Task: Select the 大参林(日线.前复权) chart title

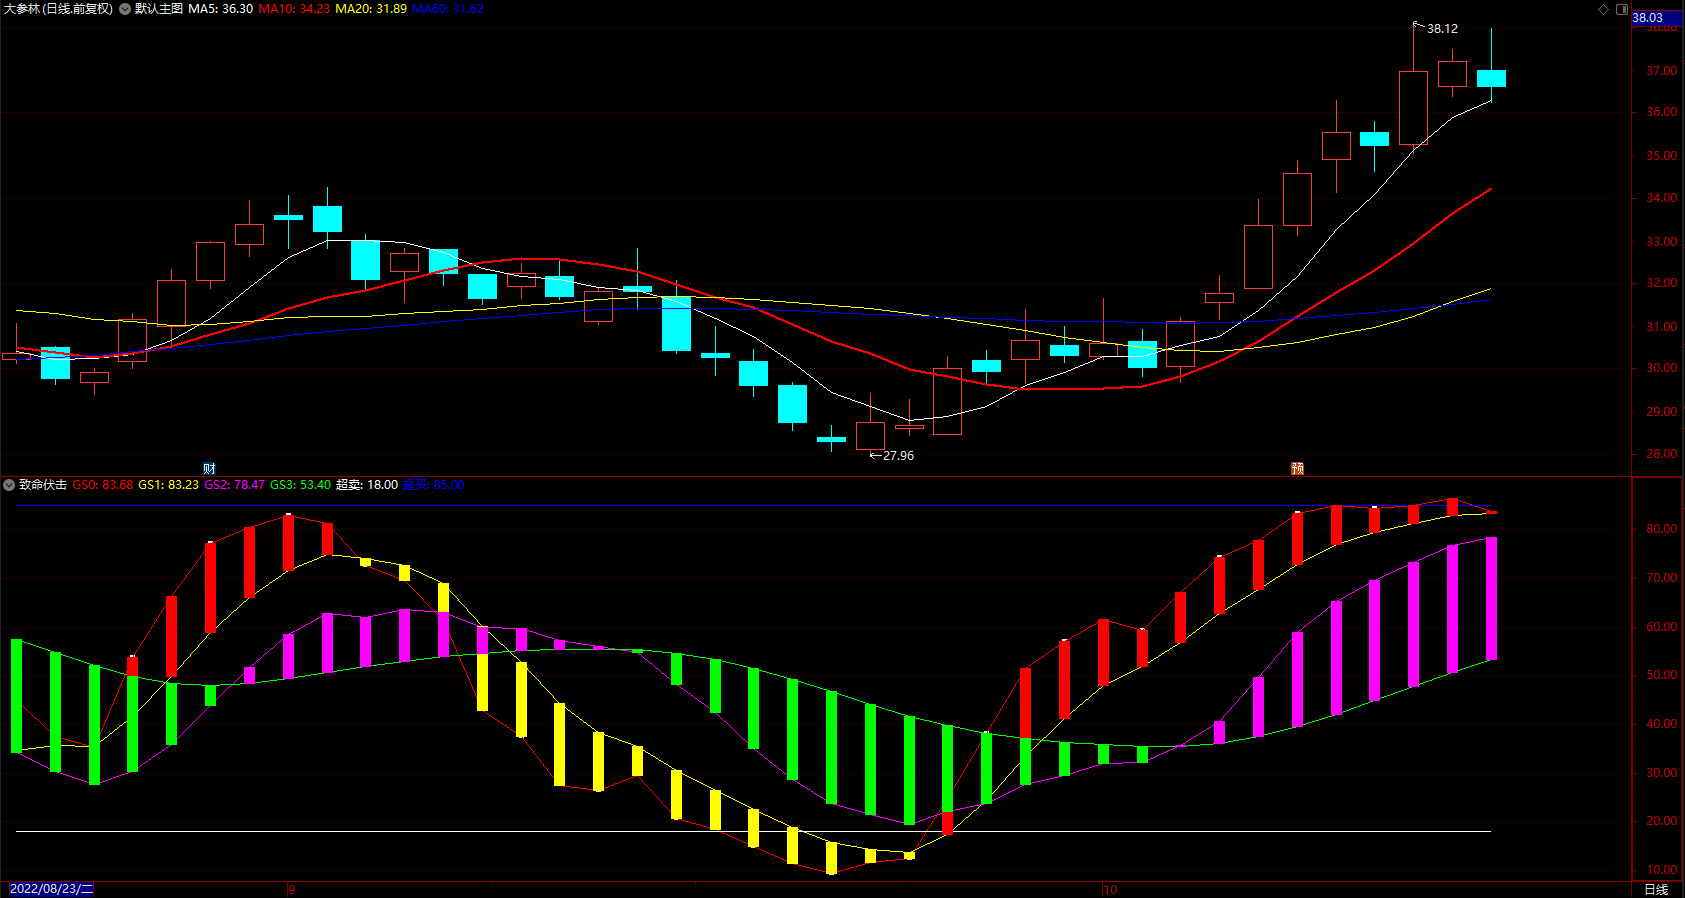Action: click(x=58, y=9)
